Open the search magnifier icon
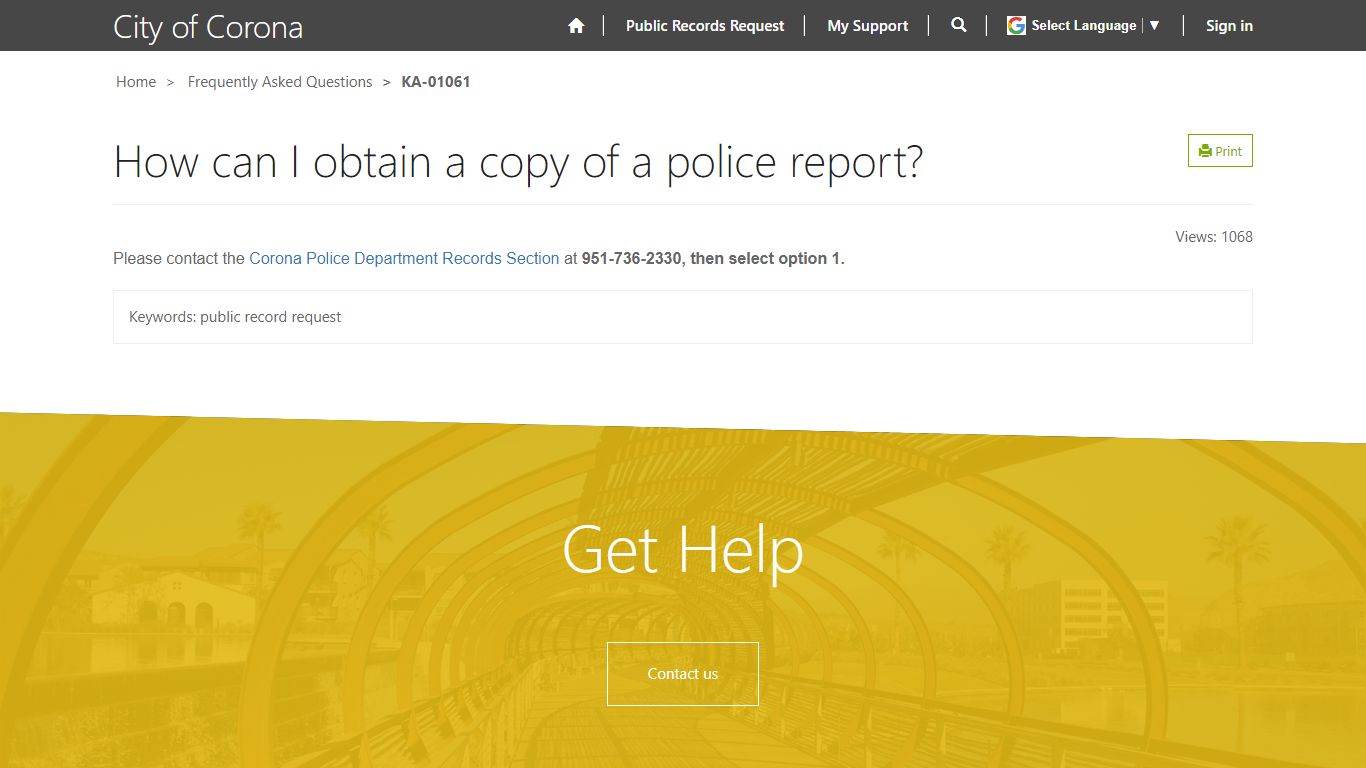 [x=959, y=25]
